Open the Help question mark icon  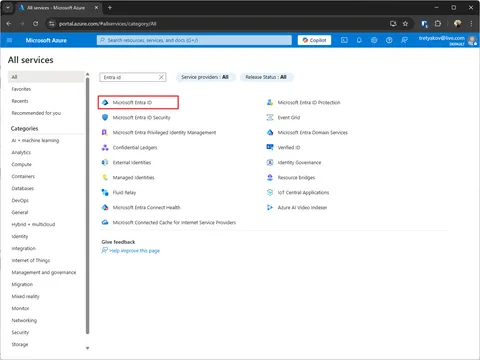click(x=389, y=40)
